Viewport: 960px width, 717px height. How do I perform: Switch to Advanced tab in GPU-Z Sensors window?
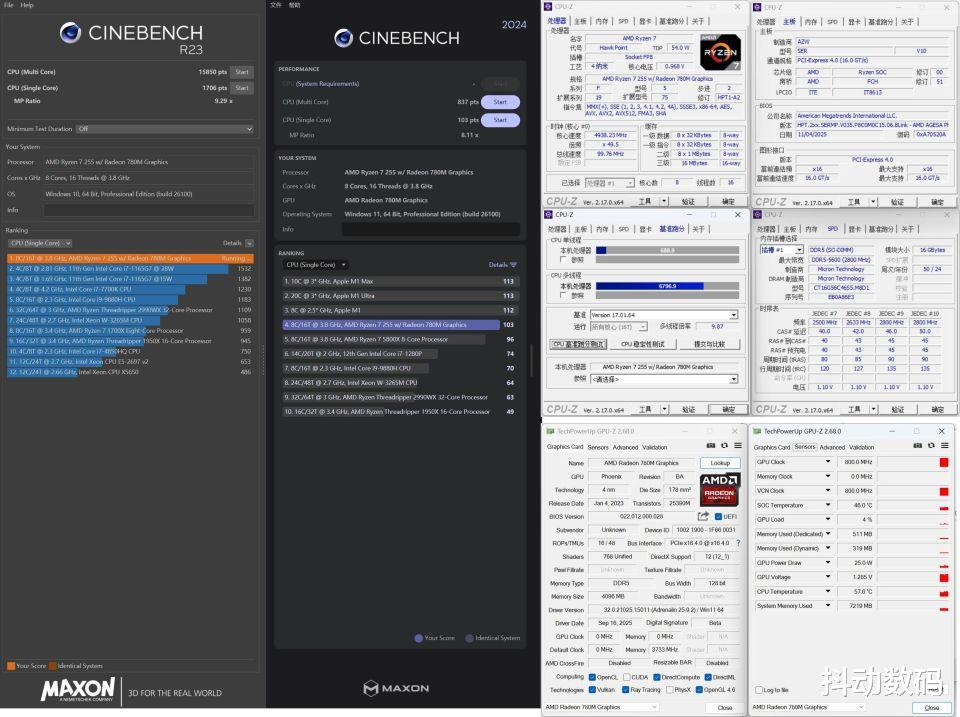831,448
